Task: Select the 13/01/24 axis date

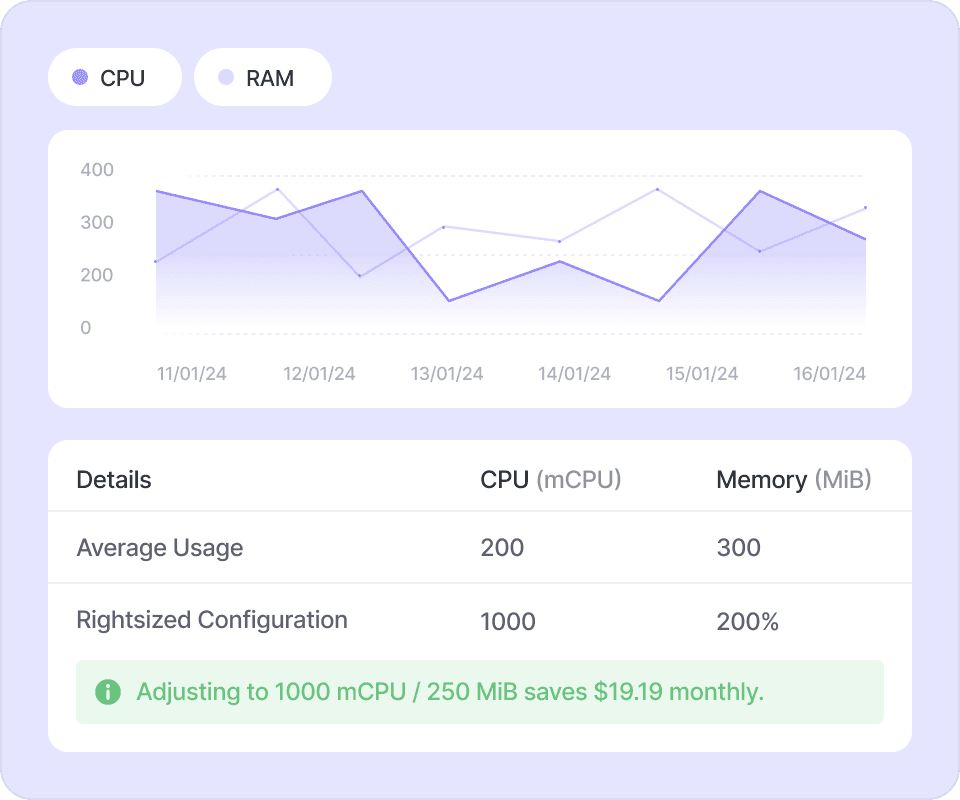Action: click(447, 374)
